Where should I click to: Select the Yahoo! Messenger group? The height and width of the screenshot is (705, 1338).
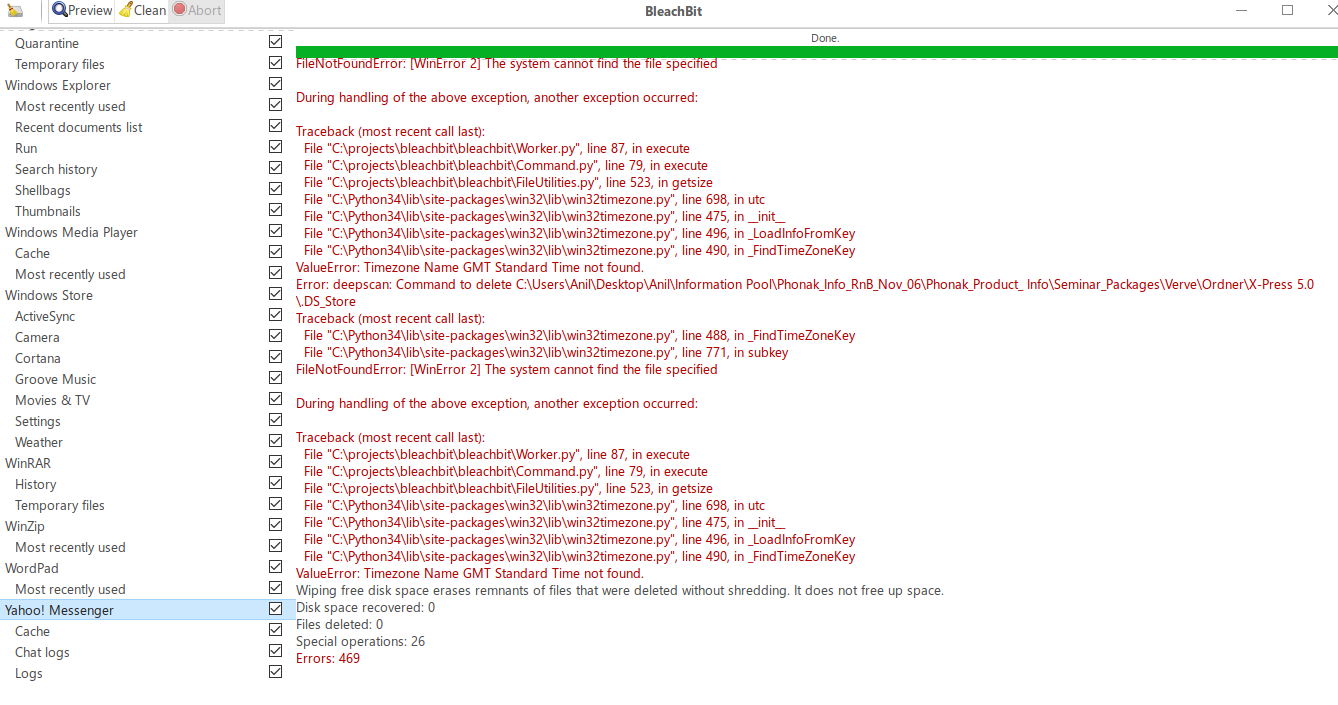[x=59, y=610]
